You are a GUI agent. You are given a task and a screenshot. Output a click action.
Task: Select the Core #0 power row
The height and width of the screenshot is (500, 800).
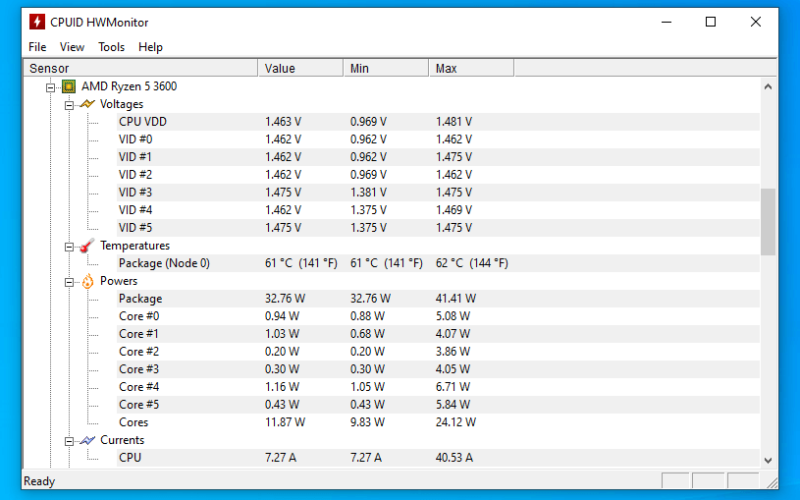438,316
